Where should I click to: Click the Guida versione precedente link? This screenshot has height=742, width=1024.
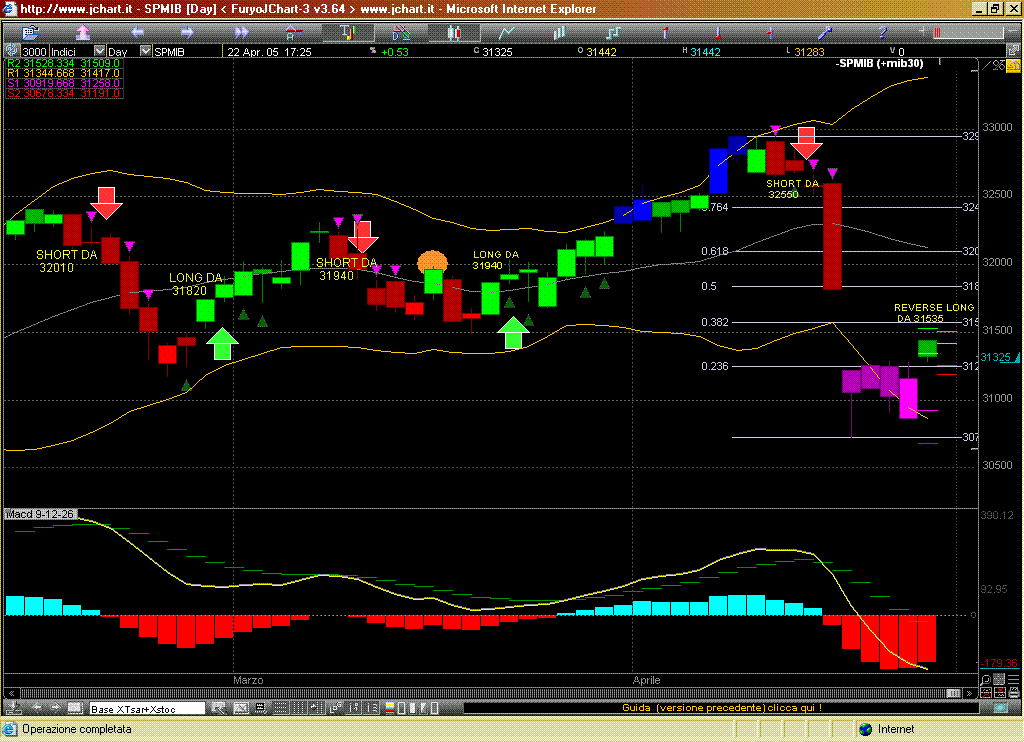pos(722,708)
